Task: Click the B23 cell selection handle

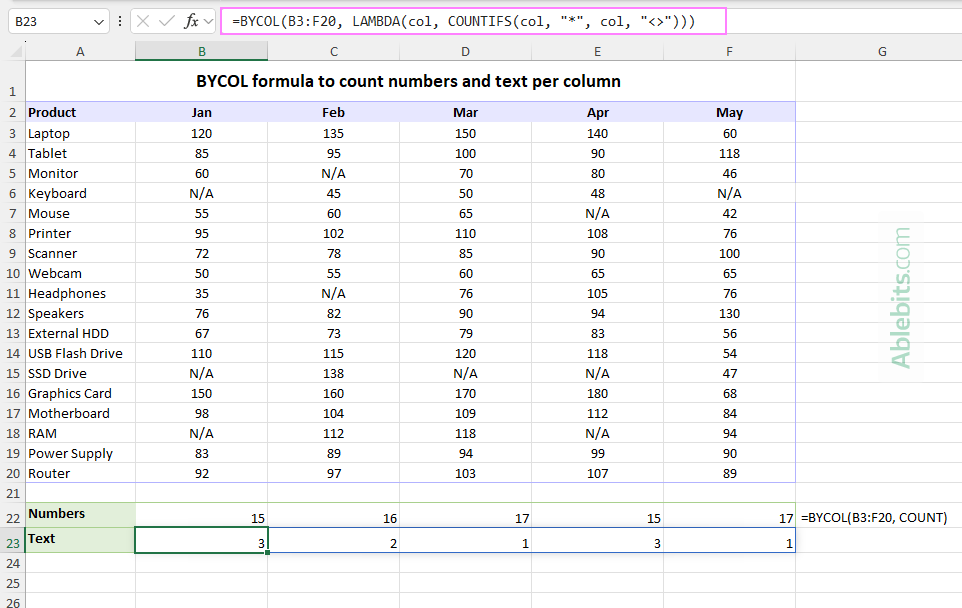Action: click(268, 553)
